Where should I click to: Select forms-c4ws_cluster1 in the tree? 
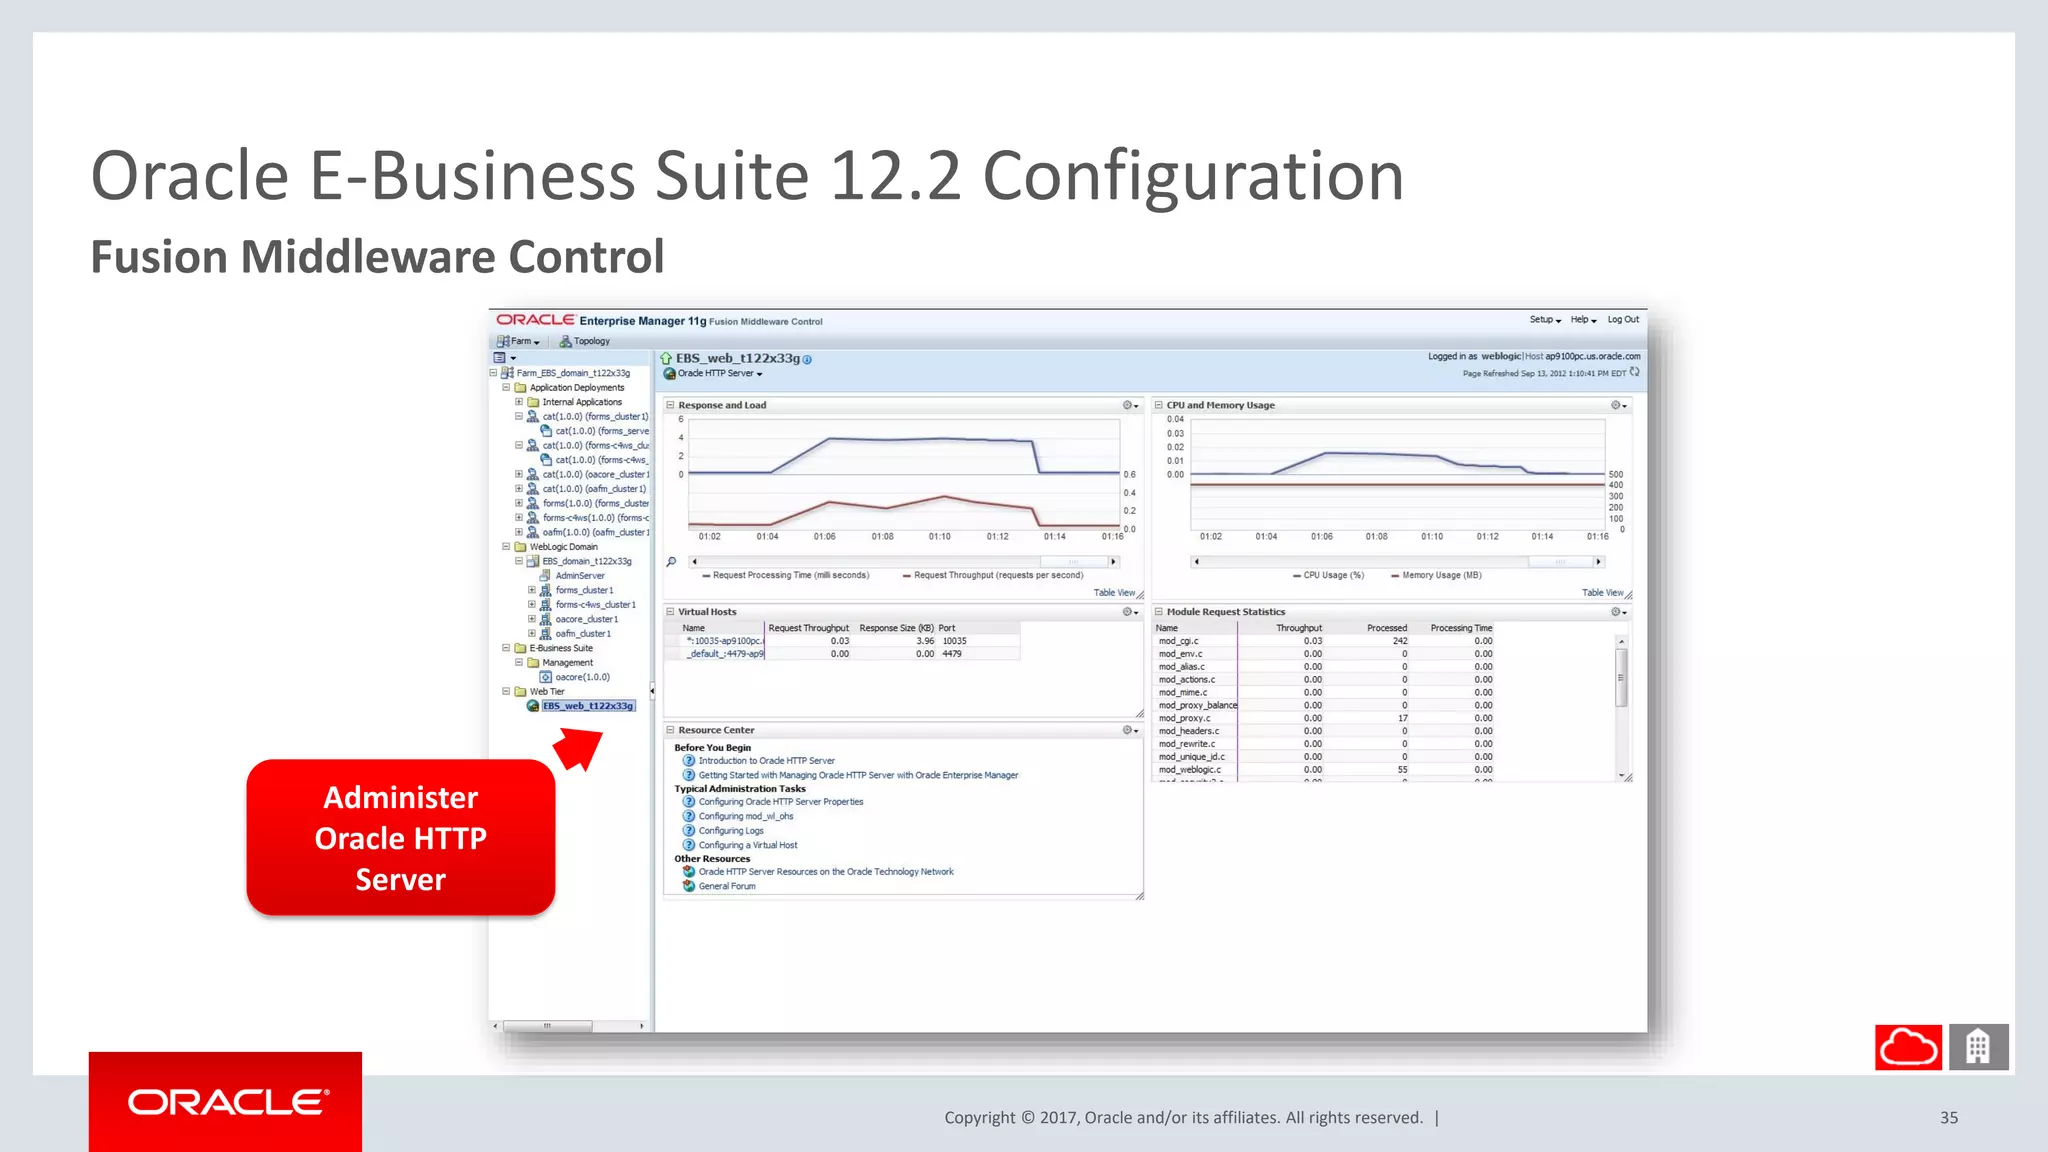(596, 605)
